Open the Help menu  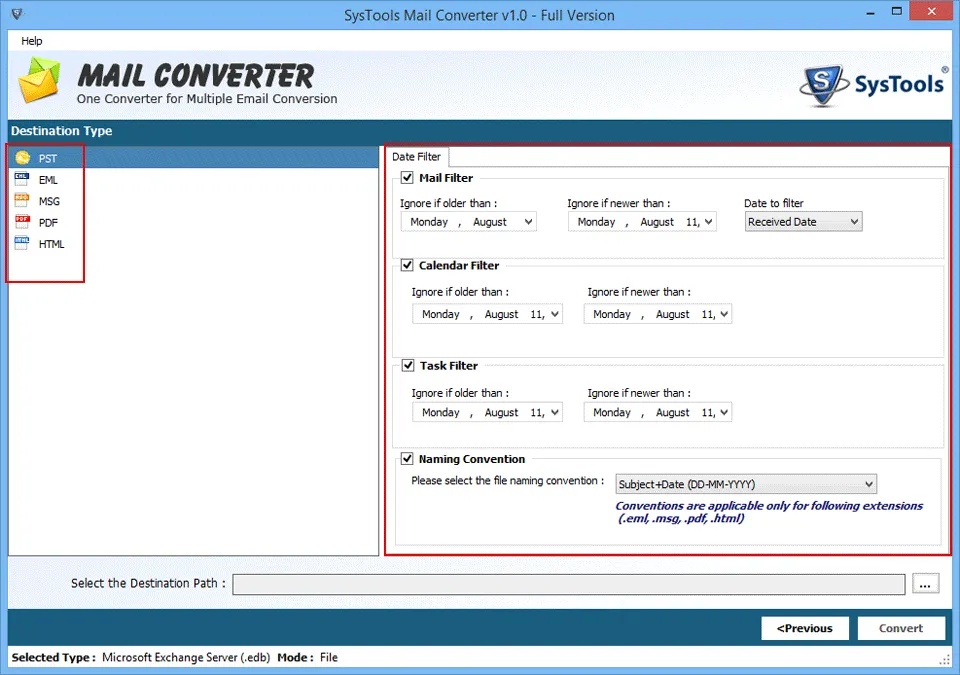[x=32, y=41]
